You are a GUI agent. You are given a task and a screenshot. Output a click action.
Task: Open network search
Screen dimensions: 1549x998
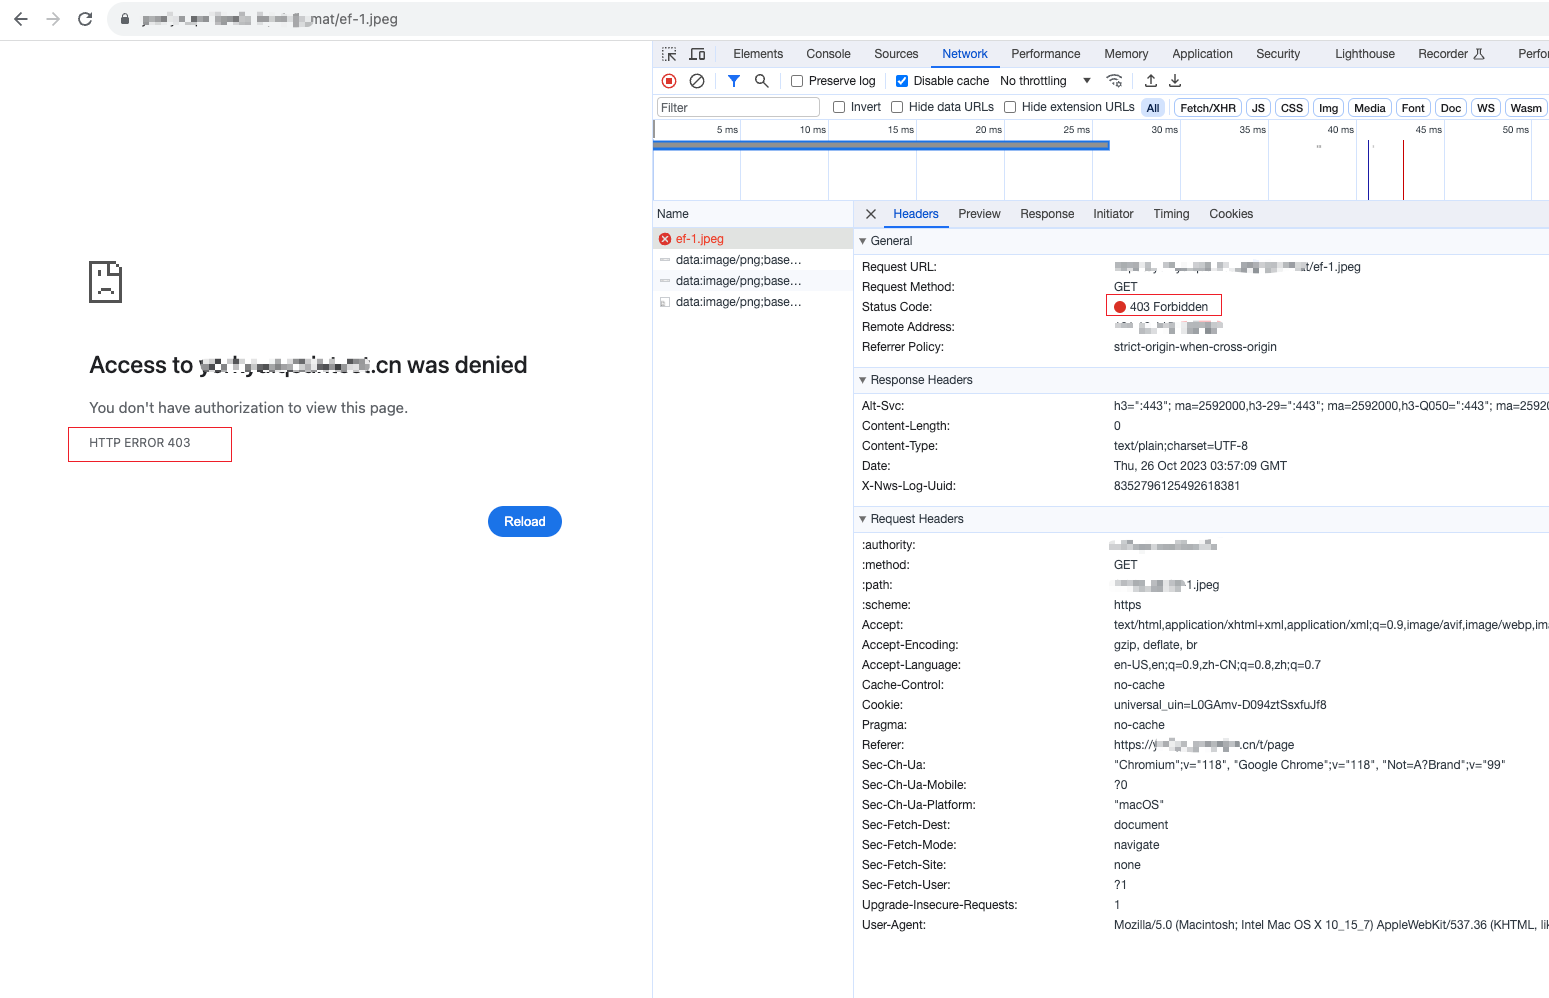click(762, 81)
